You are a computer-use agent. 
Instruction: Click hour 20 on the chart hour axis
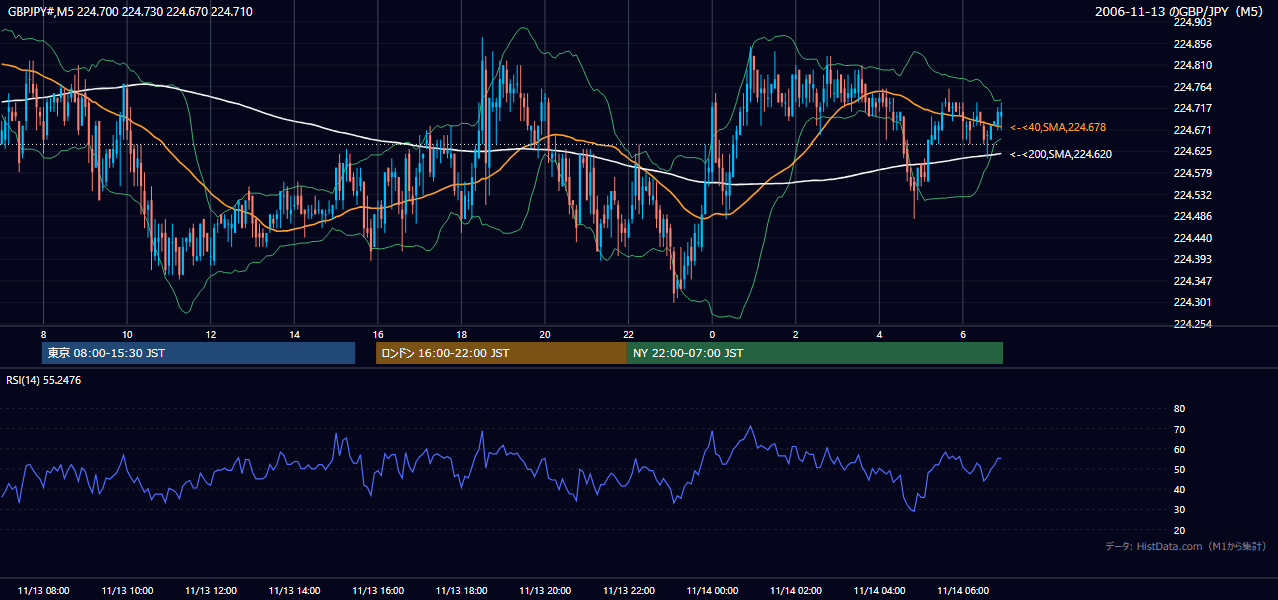click(545, 334)
